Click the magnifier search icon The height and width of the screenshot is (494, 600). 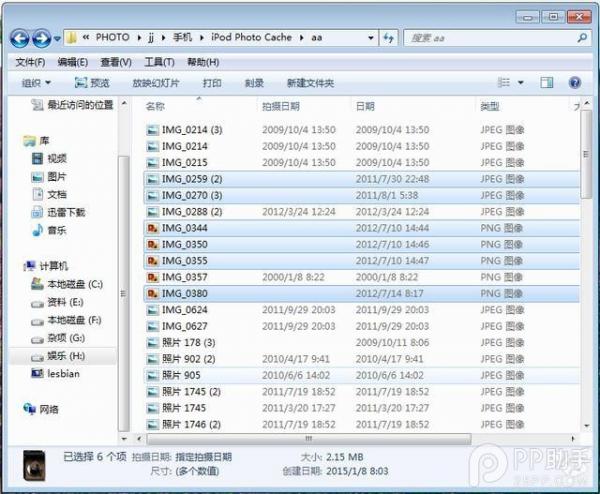click(582, 37)
